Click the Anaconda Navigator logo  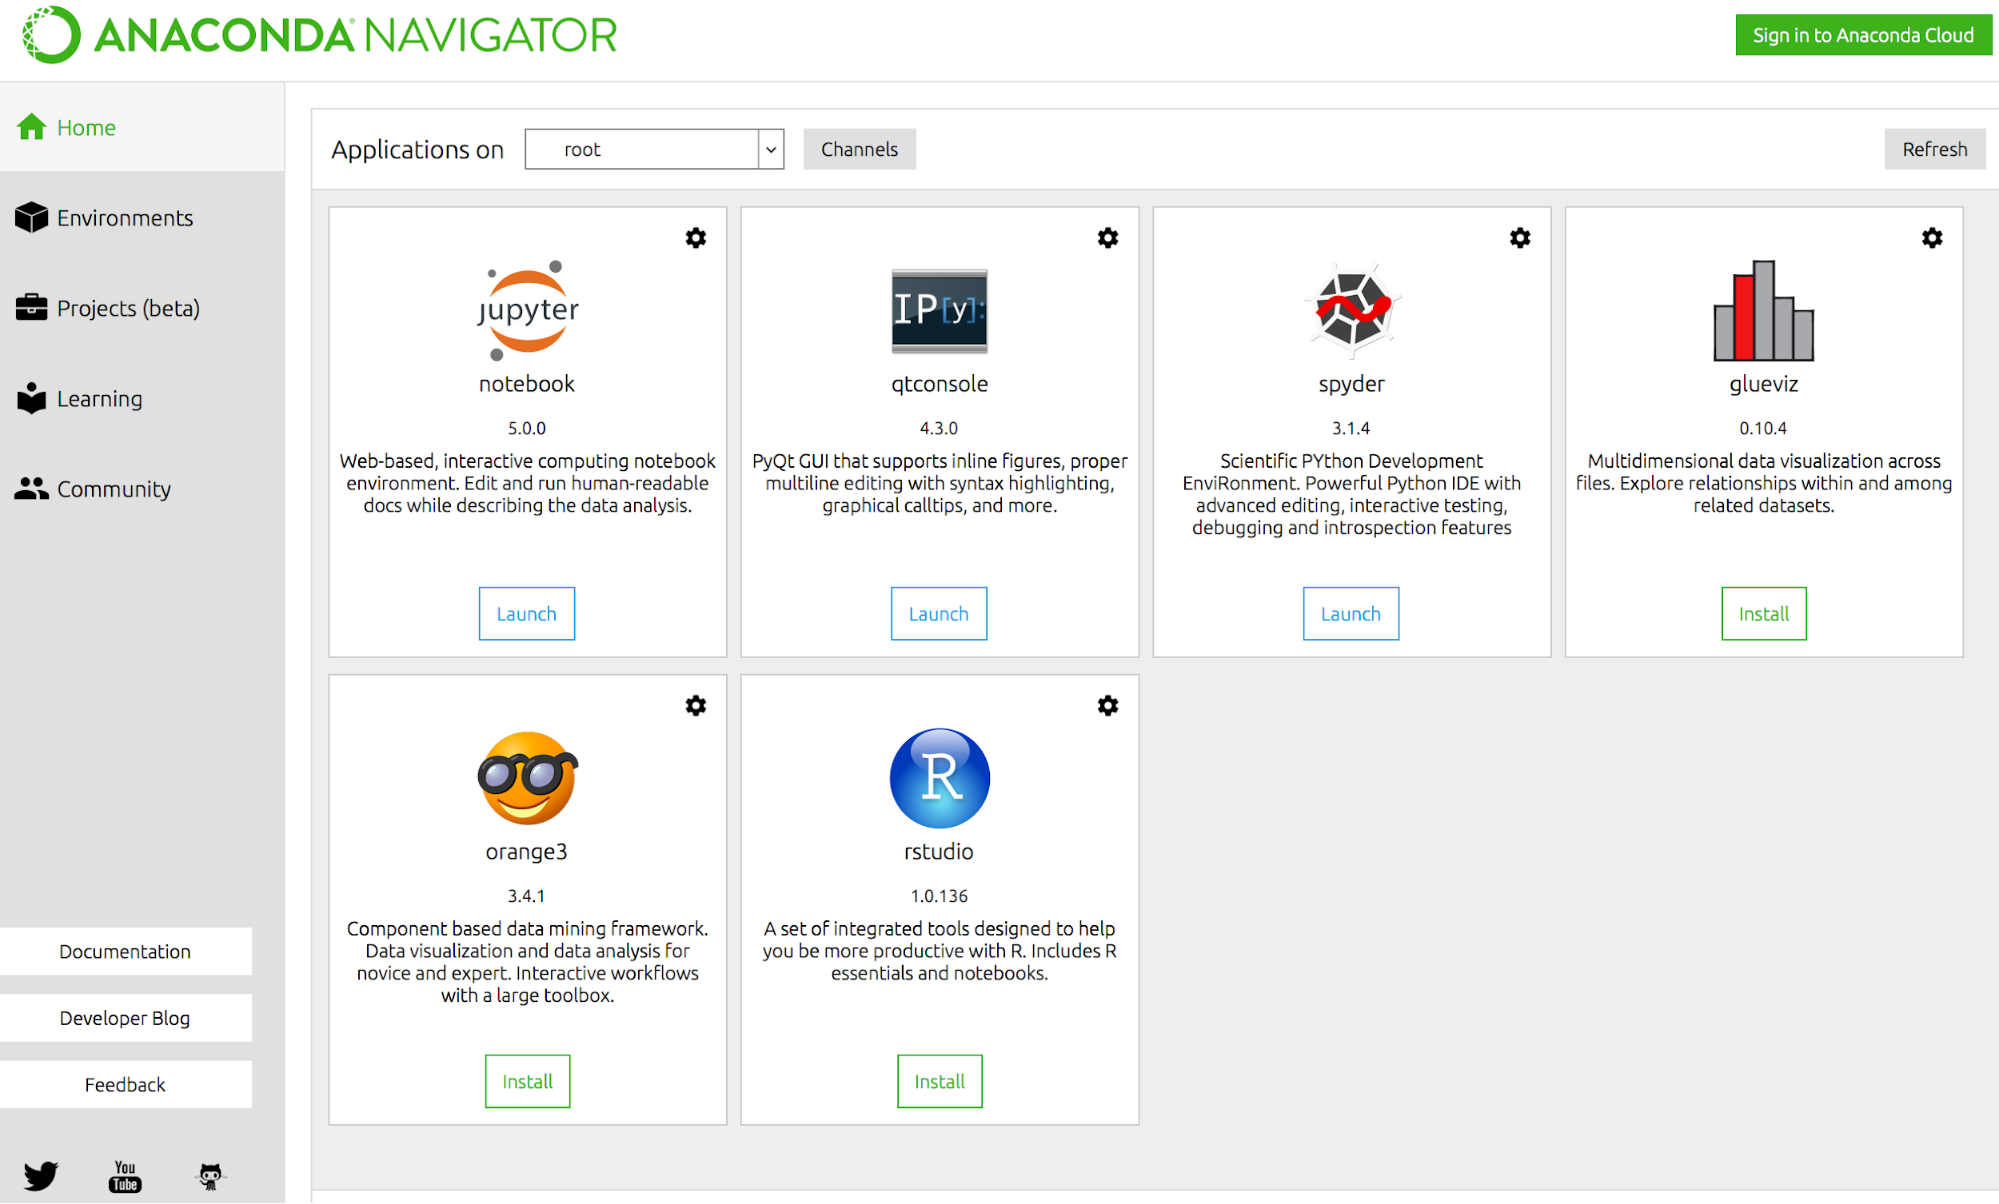pyautogui.click(x=320, y=35)
